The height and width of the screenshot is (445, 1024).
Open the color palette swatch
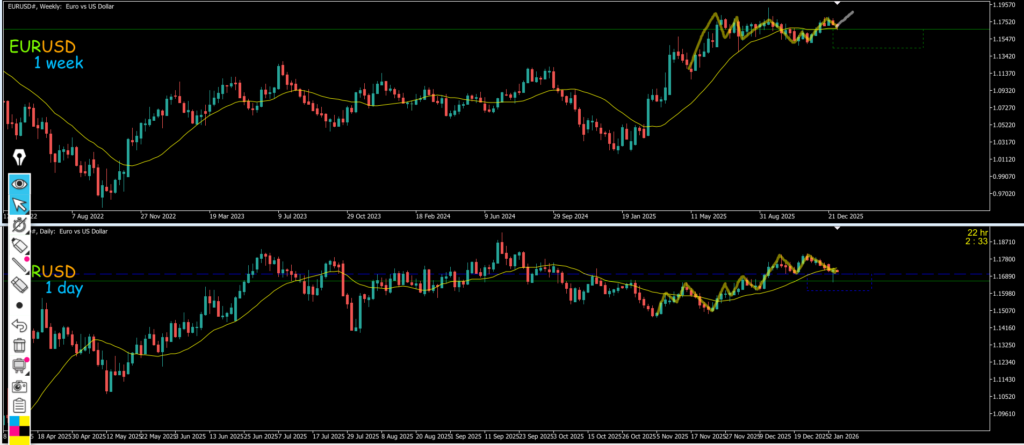point(19,427)
